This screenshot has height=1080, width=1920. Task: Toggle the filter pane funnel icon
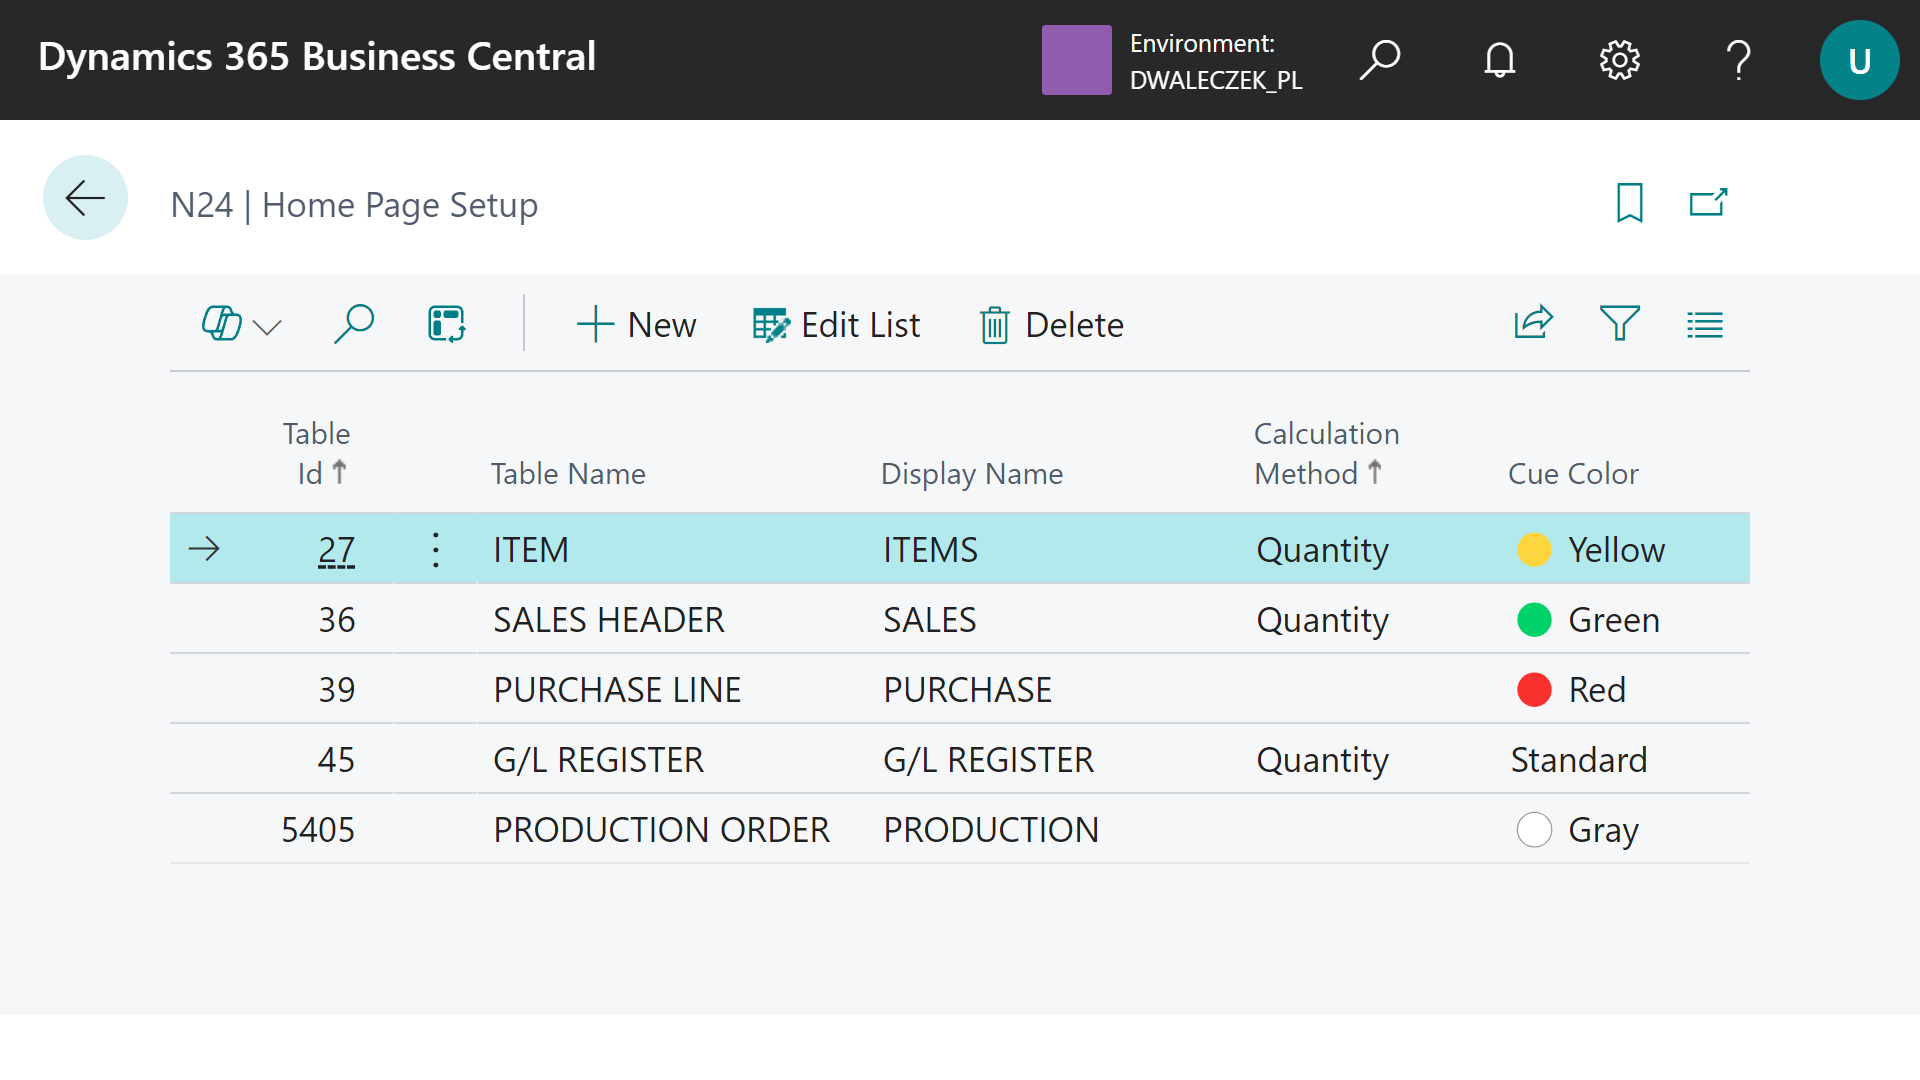(1620, 323)
